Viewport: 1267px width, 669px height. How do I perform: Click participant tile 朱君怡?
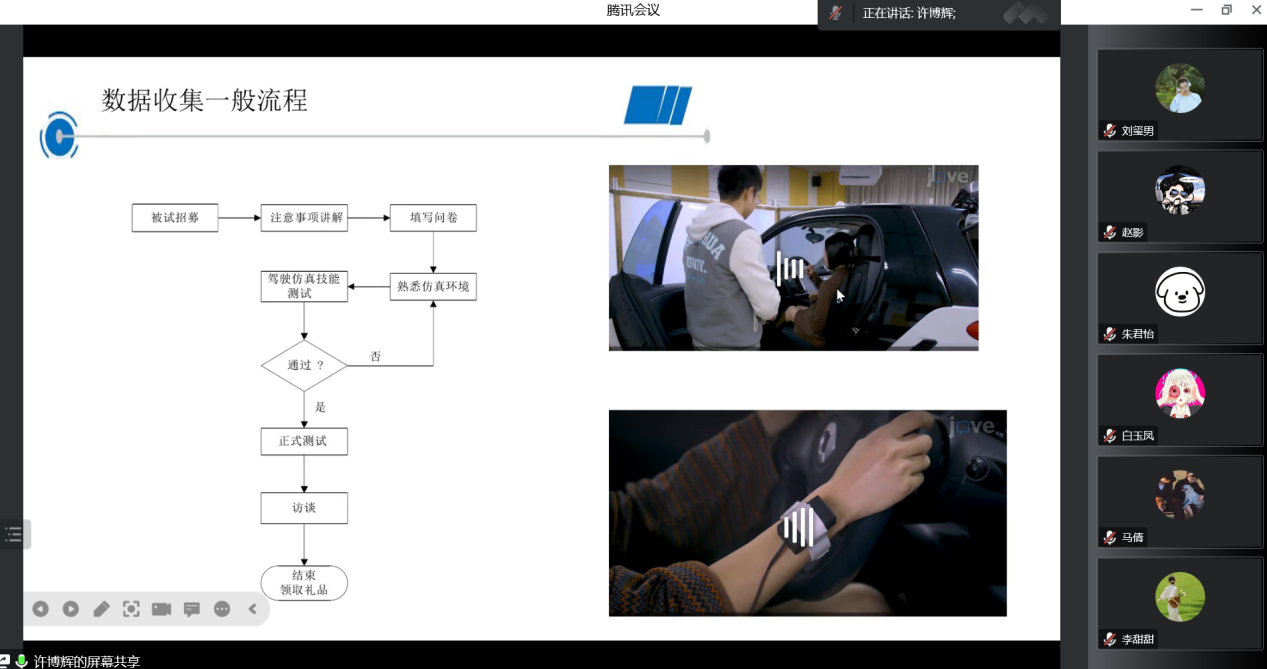point(1180,298)
